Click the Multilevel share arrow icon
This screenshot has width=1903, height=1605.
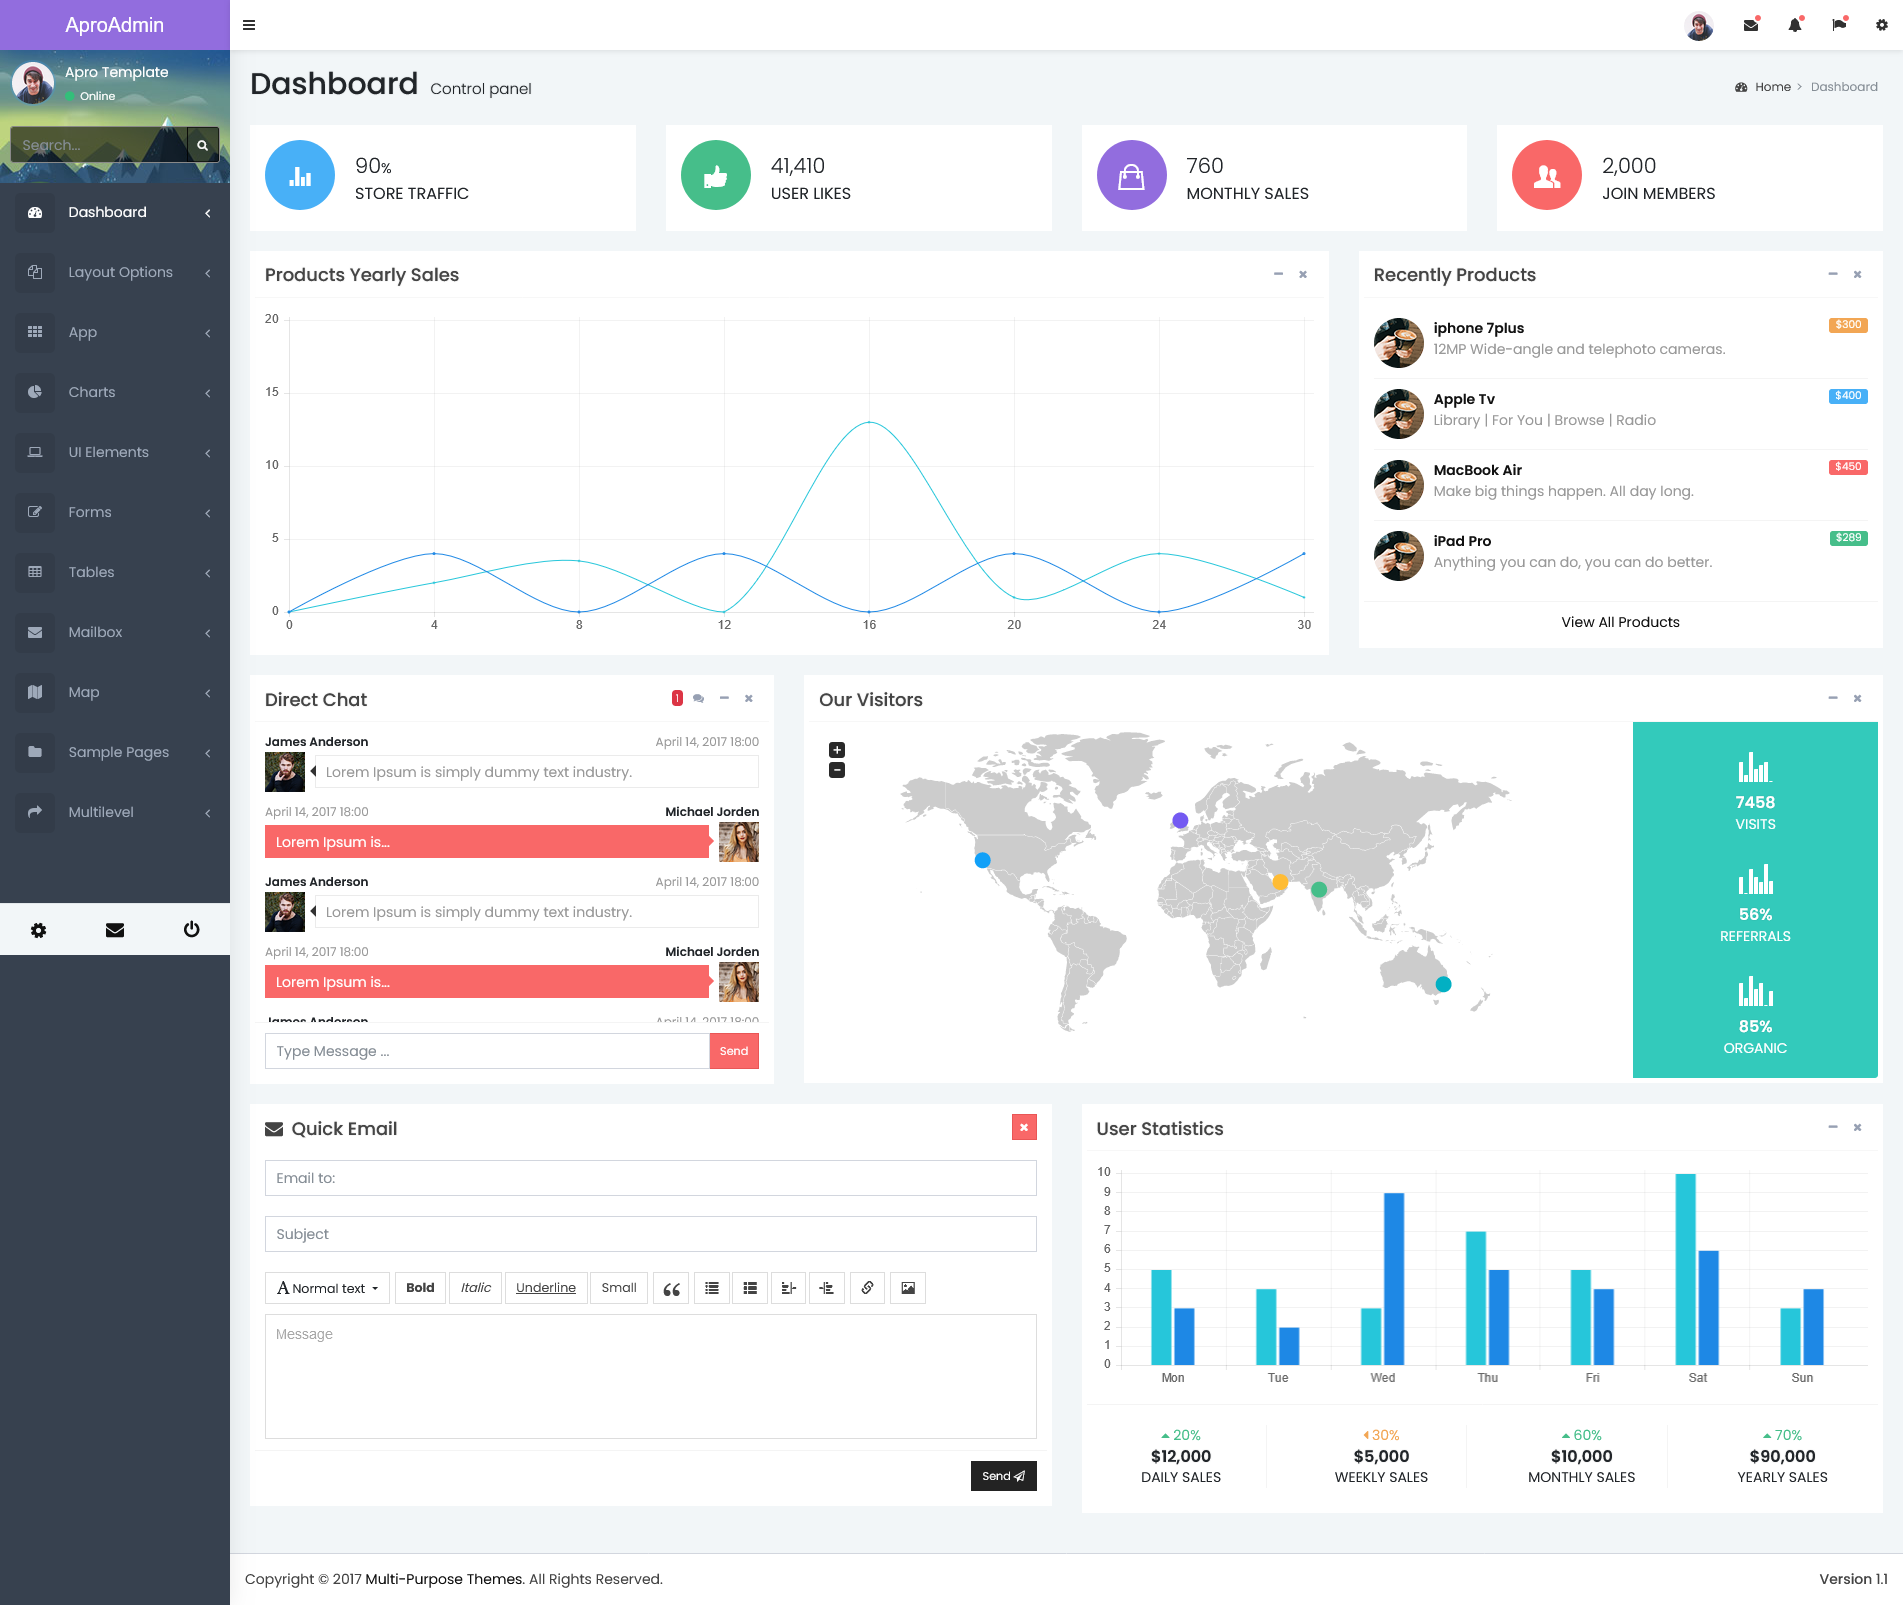pos(35,812)
